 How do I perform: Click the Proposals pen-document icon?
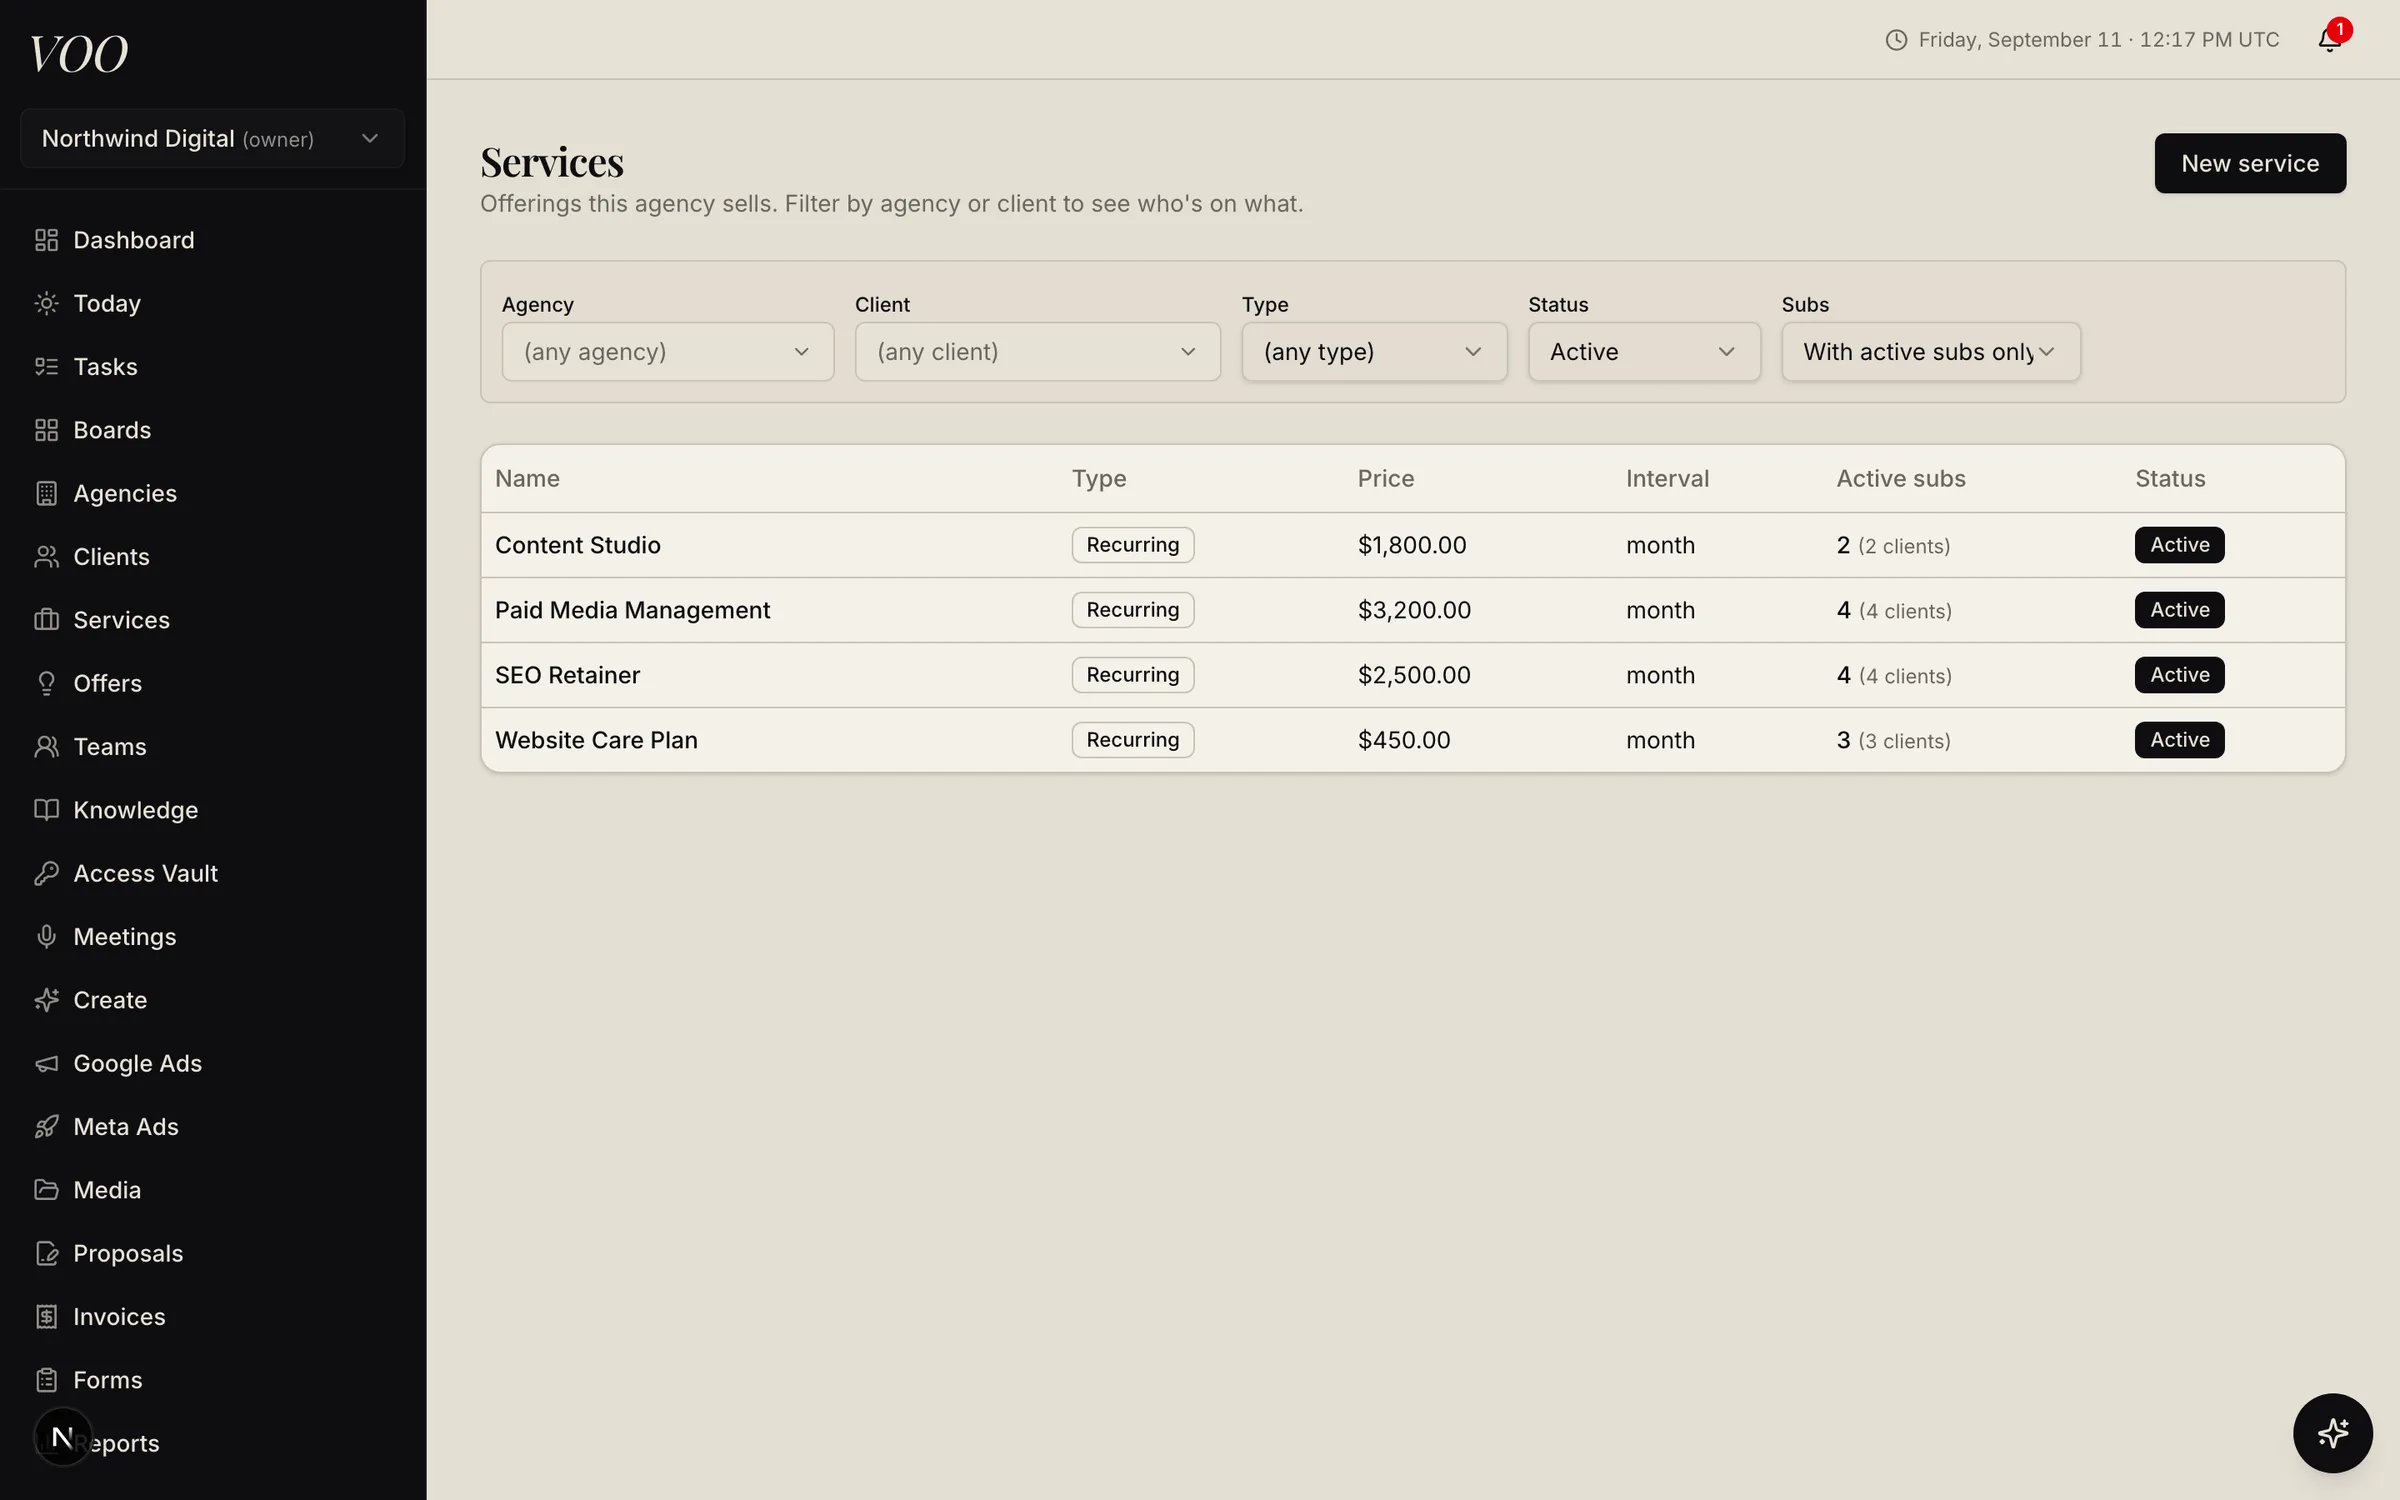[46, 1253]
